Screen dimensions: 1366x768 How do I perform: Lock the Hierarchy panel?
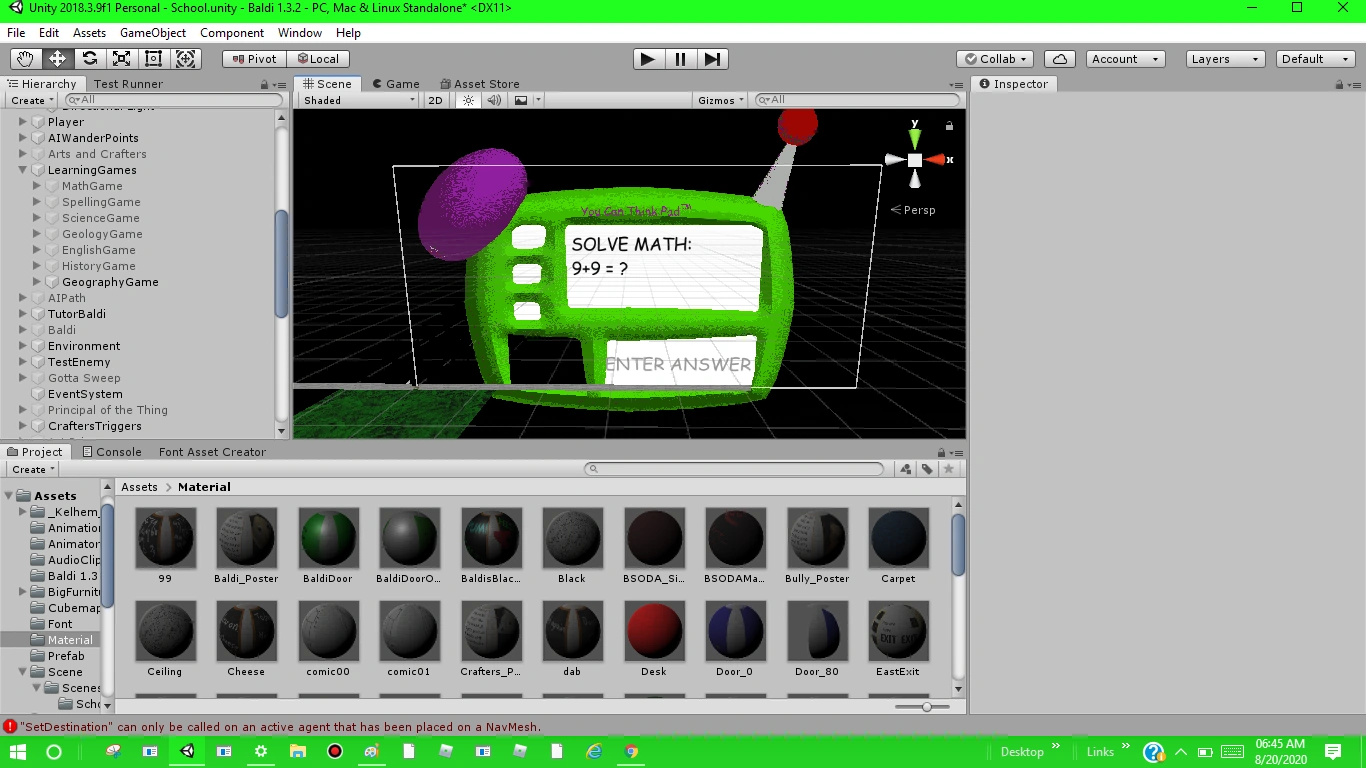(265, 85)
